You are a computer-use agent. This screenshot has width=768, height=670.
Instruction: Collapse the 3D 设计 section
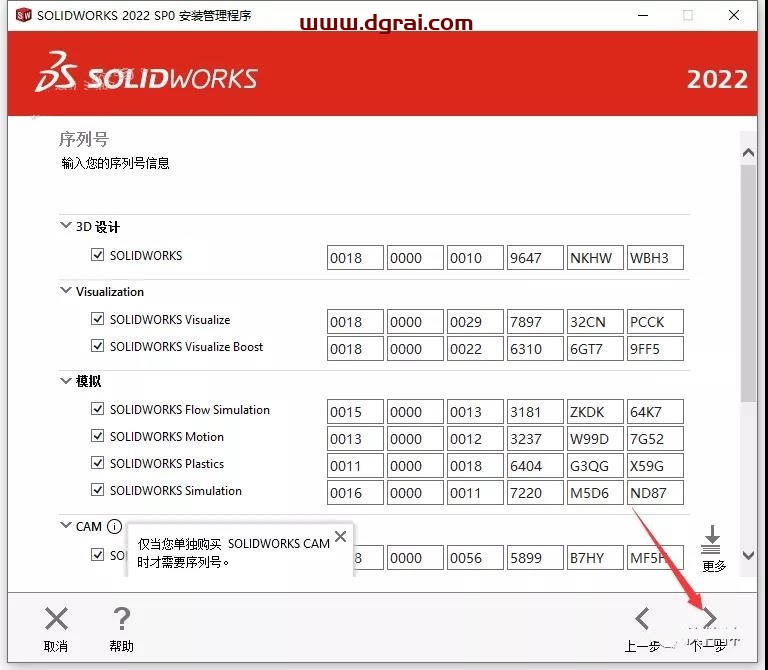pos(66,225)
